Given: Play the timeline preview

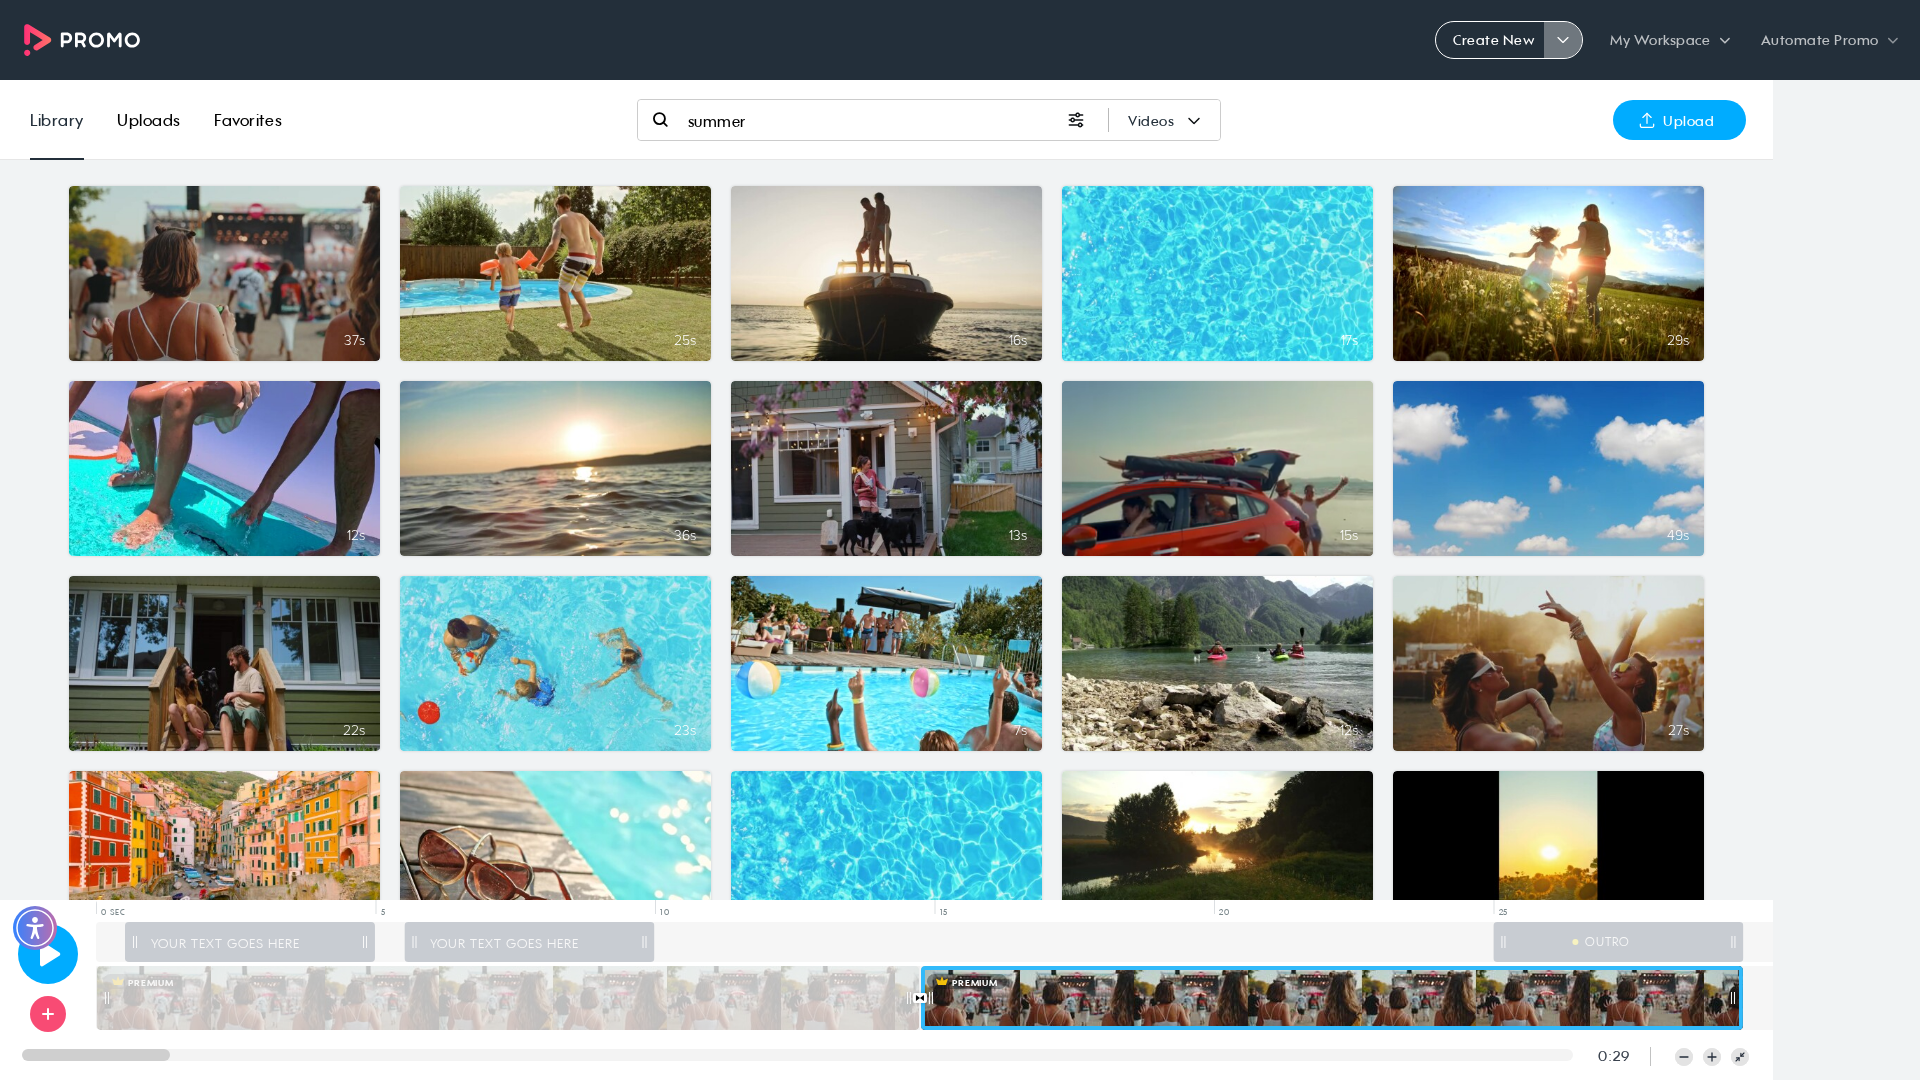Looking at the screenshot, I should tap(48, 954).
